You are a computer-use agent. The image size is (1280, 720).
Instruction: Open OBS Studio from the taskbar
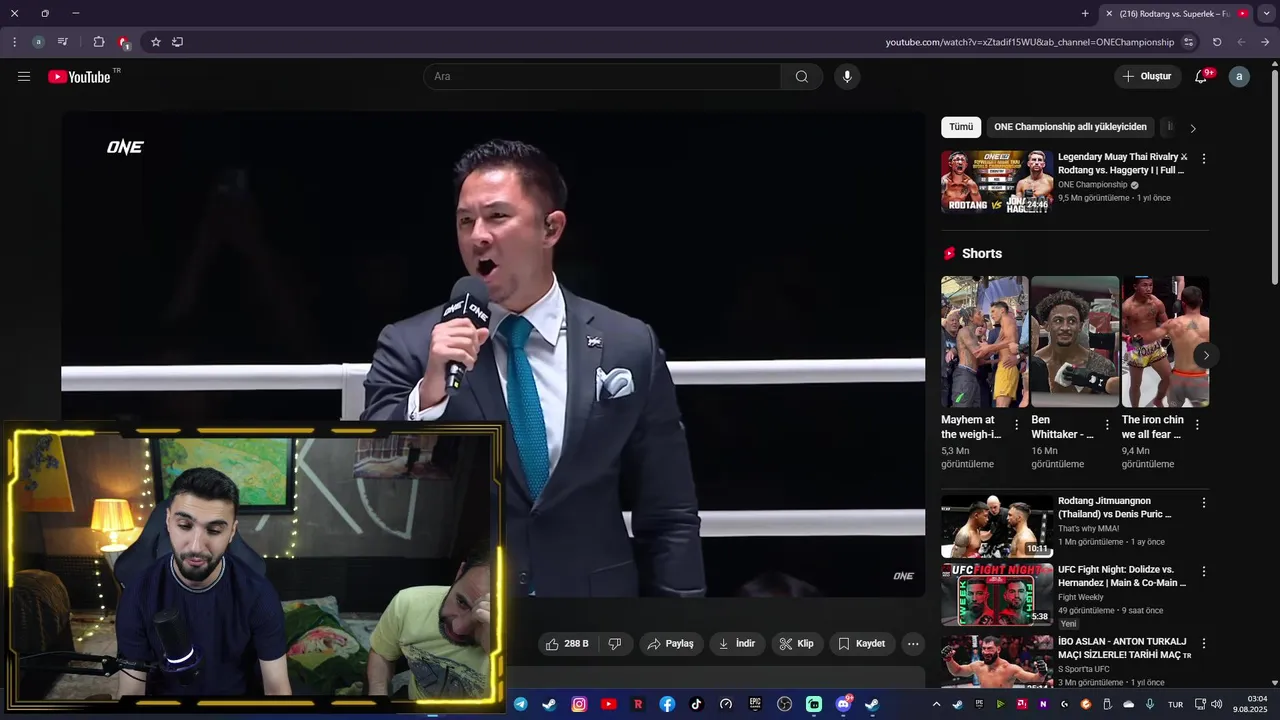pos(784,704)
